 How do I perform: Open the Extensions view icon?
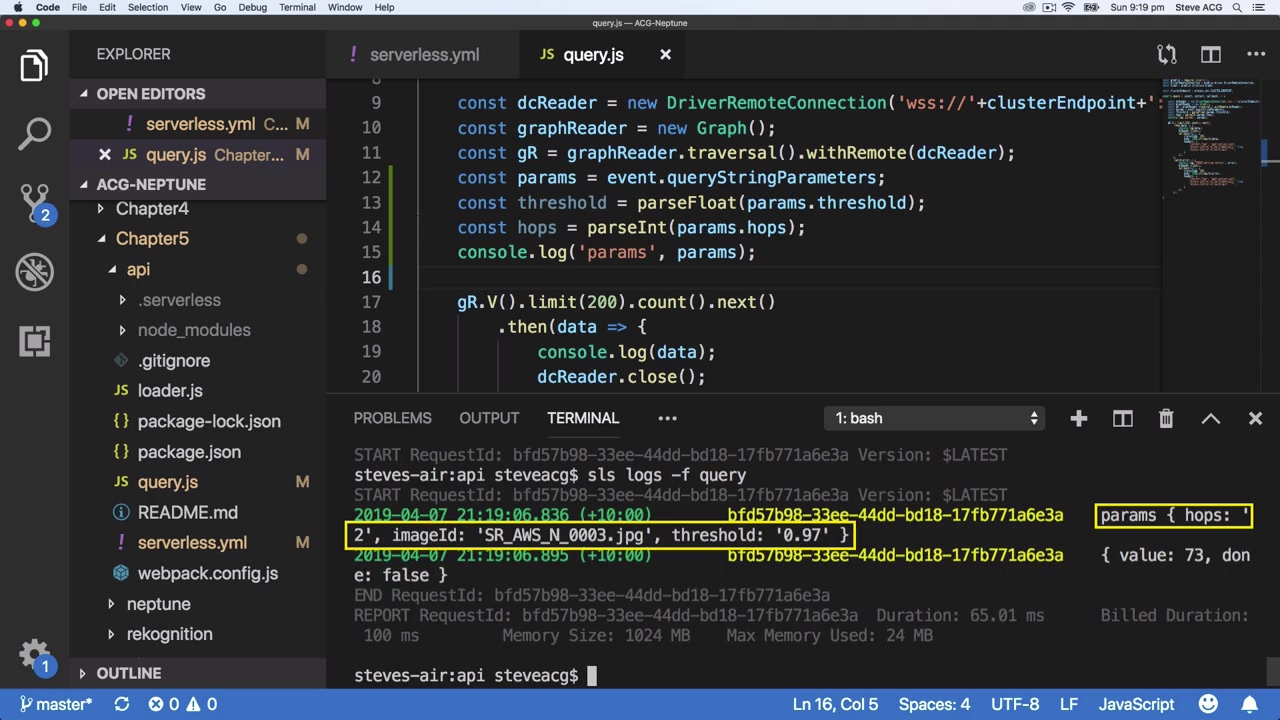(35, 341)
